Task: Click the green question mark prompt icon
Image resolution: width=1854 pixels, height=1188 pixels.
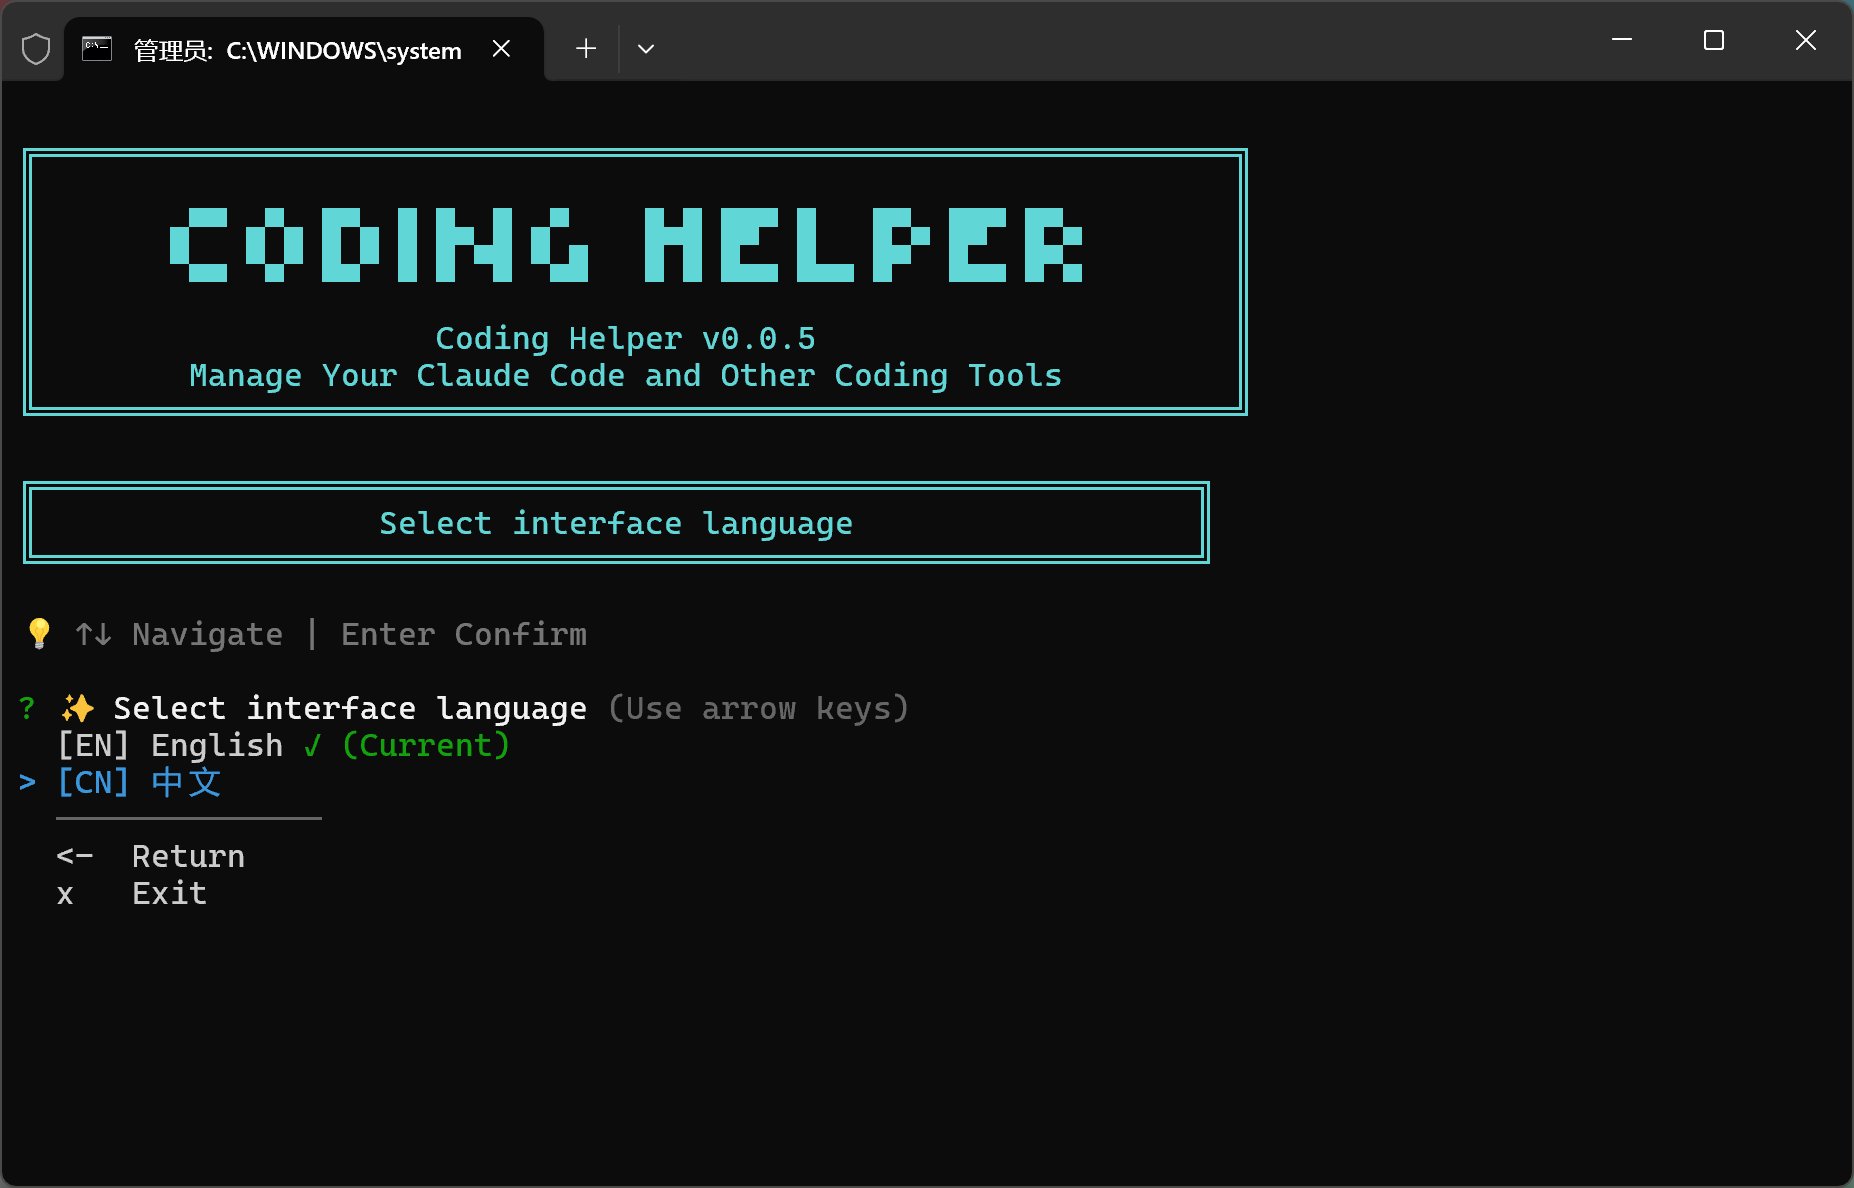Action: tap(27, 708)
